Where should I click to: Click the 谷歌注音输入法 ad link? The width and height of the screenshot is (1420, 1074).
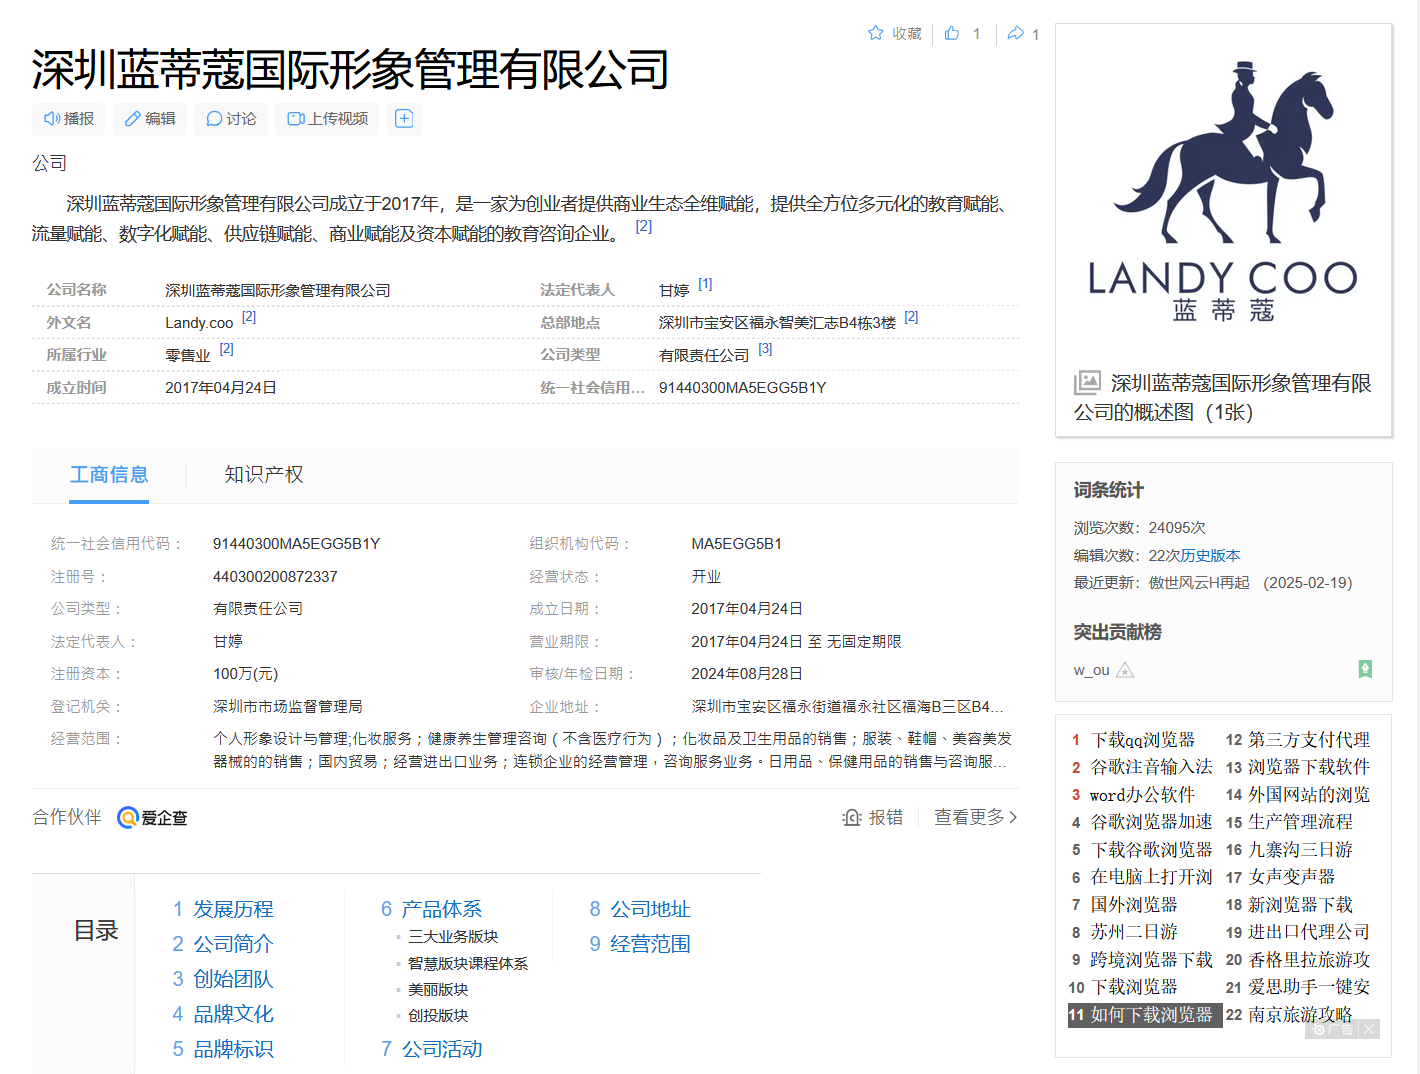tap(1152, 767)
